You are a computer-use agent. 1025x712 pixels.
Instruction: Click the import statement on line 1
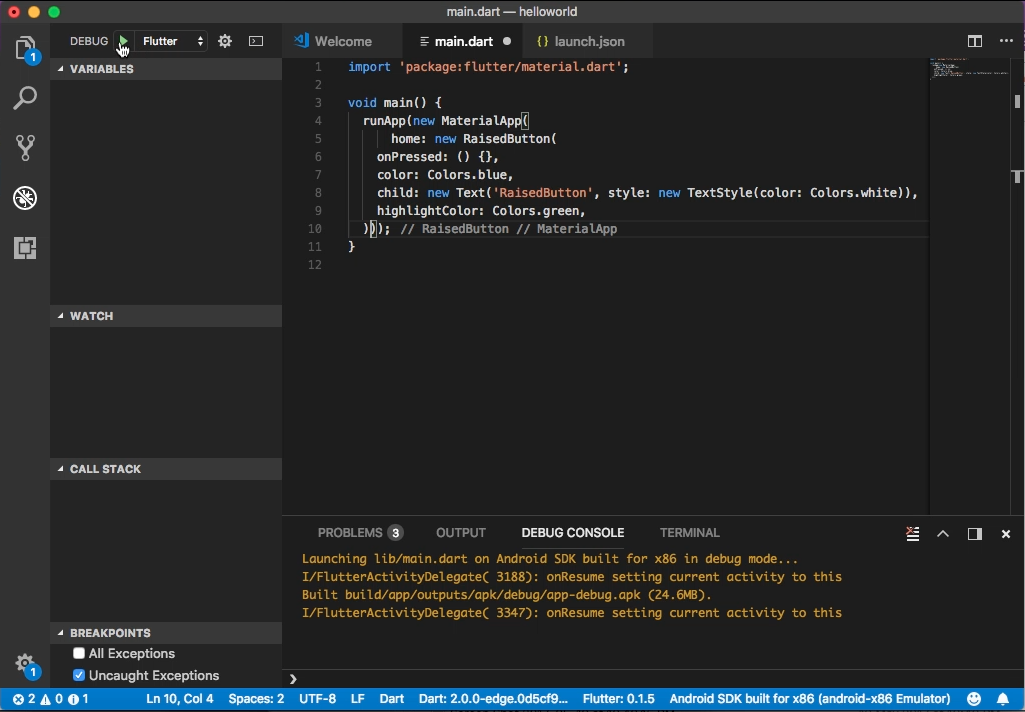tap(488, 67)
